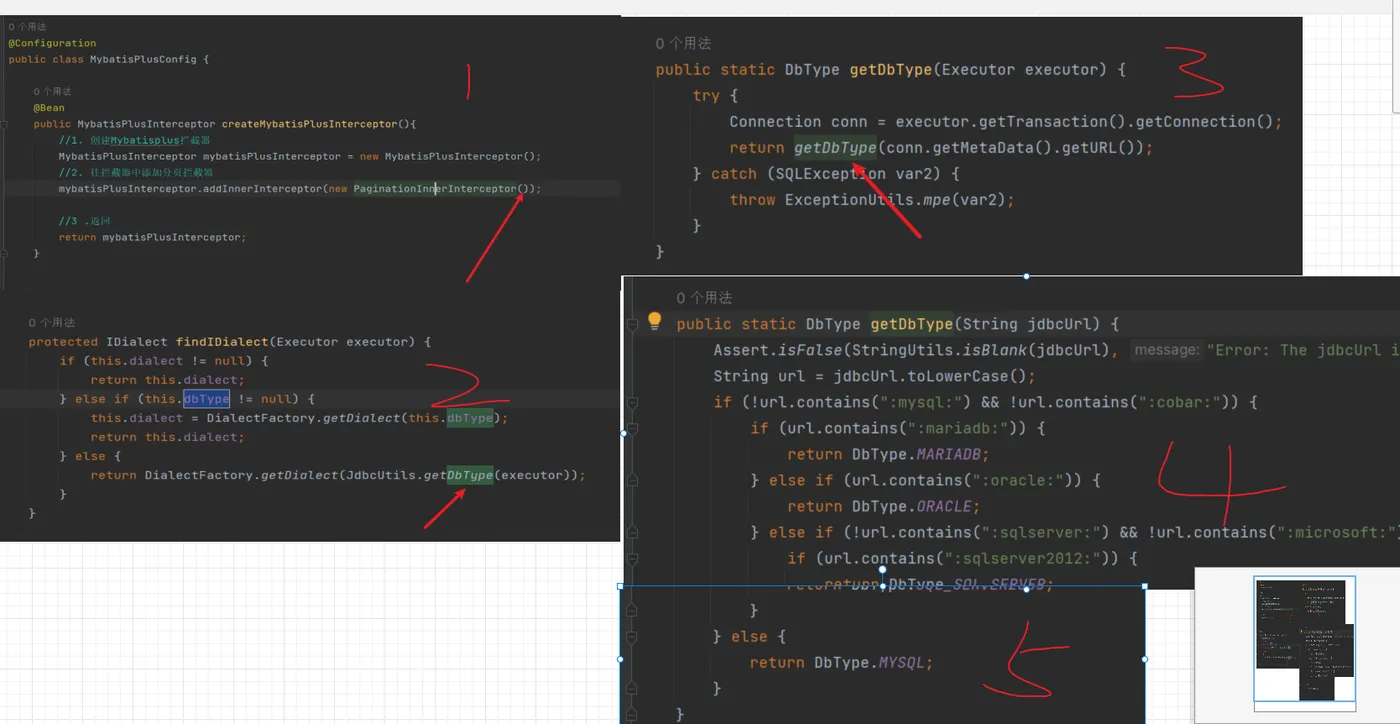Click the usages hint above @Configuration
1400x724 pixels.
pyautogui.click(x=27, y=27)
